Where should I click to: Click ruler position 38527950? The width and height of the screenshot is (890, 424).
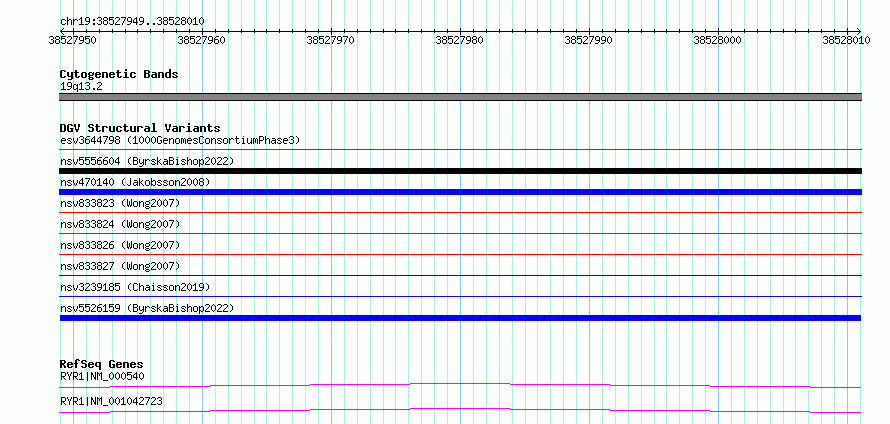[72, 40]
